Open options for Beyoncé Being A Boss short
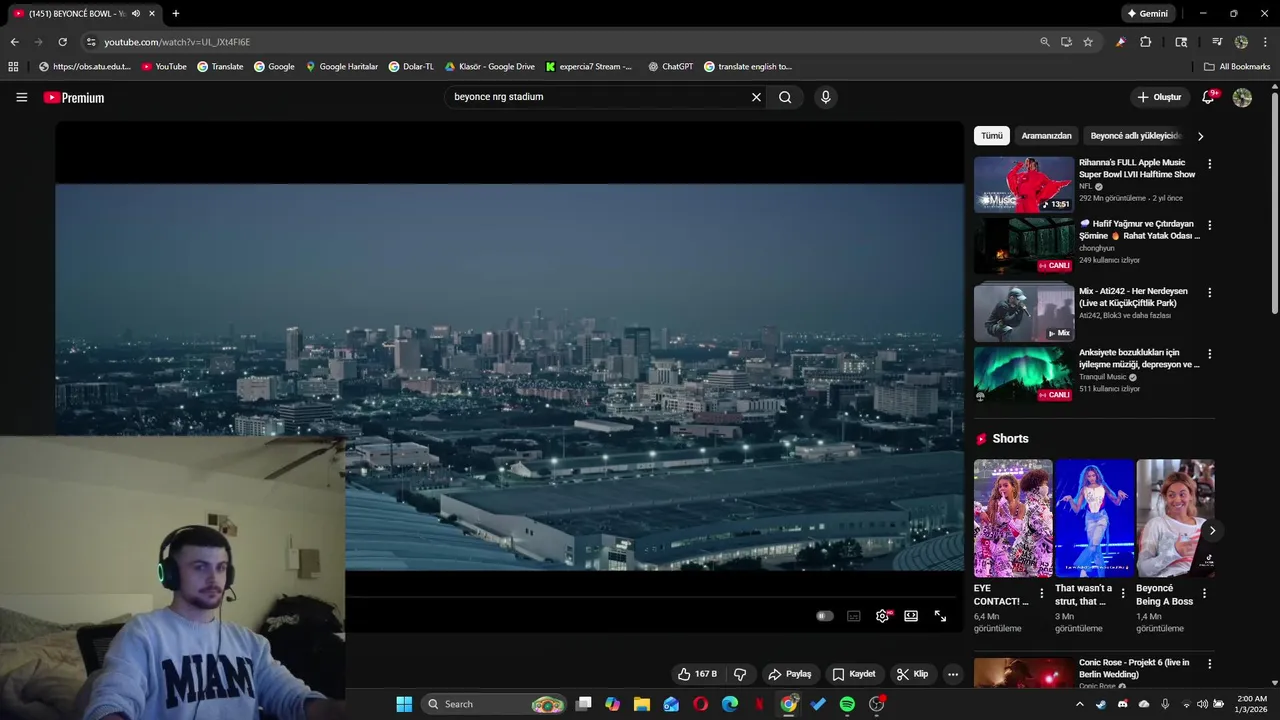 1204,593
